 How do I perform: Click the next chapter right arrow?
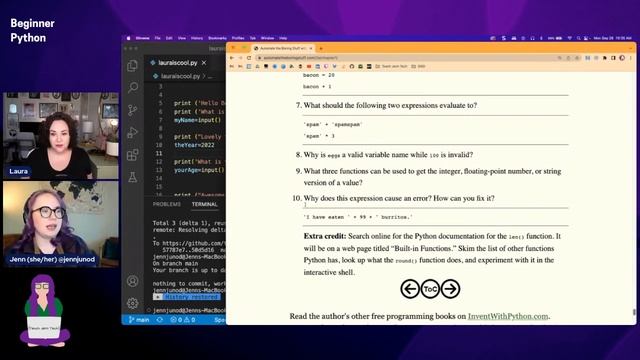pos(451,289)
